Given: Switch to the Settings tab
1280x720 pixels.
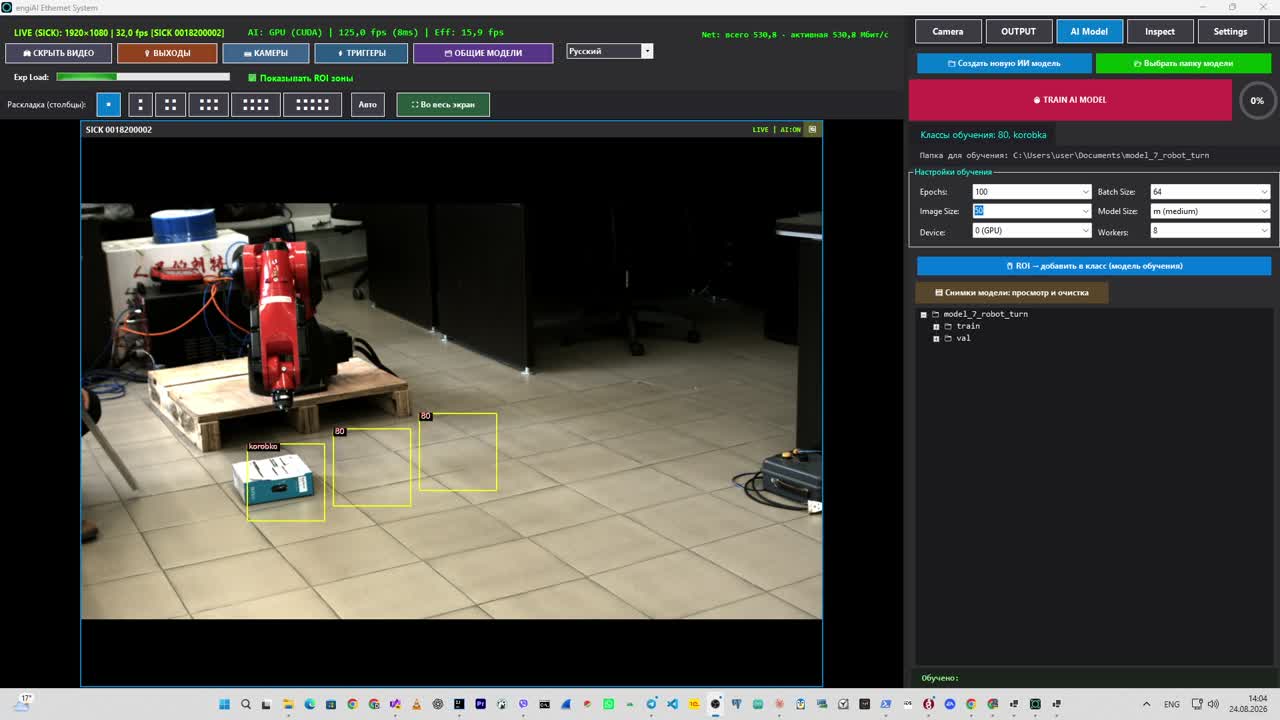Looking at the screenshot, I should click(1230, 31).
